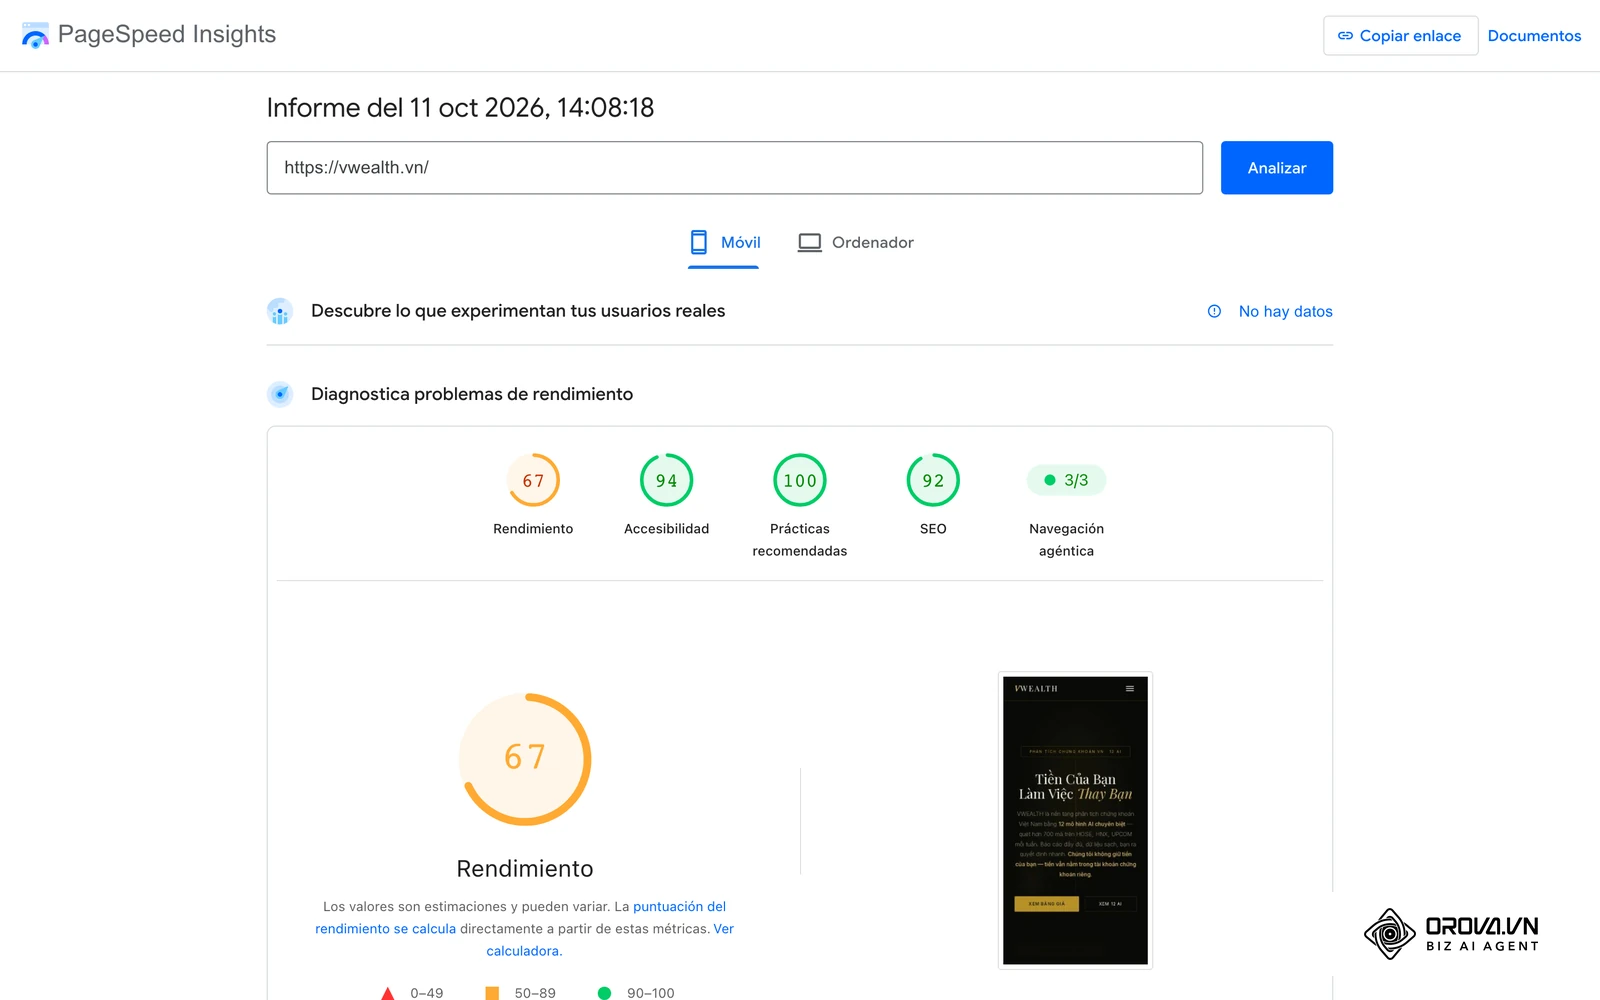The image size is (1600, 1000).
Task: Click the heading Descubre lo que experimentan tus usuarios reales
Action: click(518, 311)
